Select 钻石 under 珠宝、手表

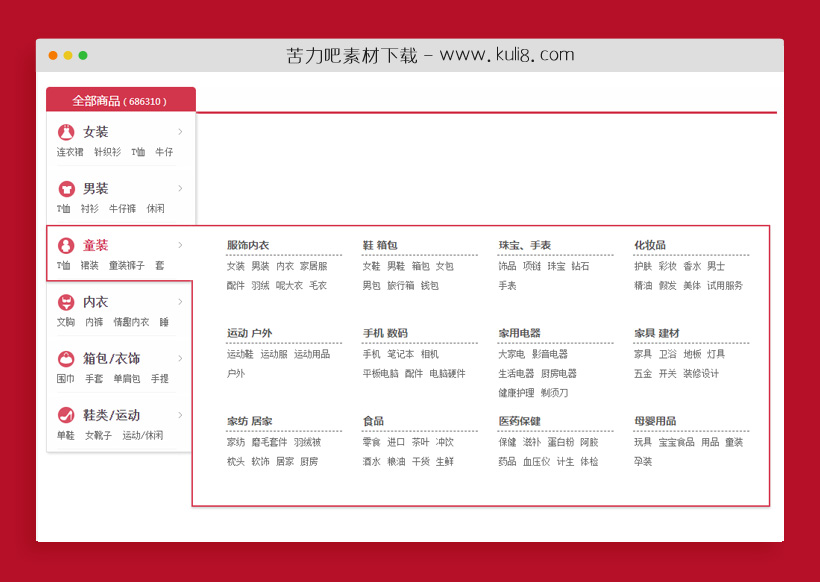580,266
